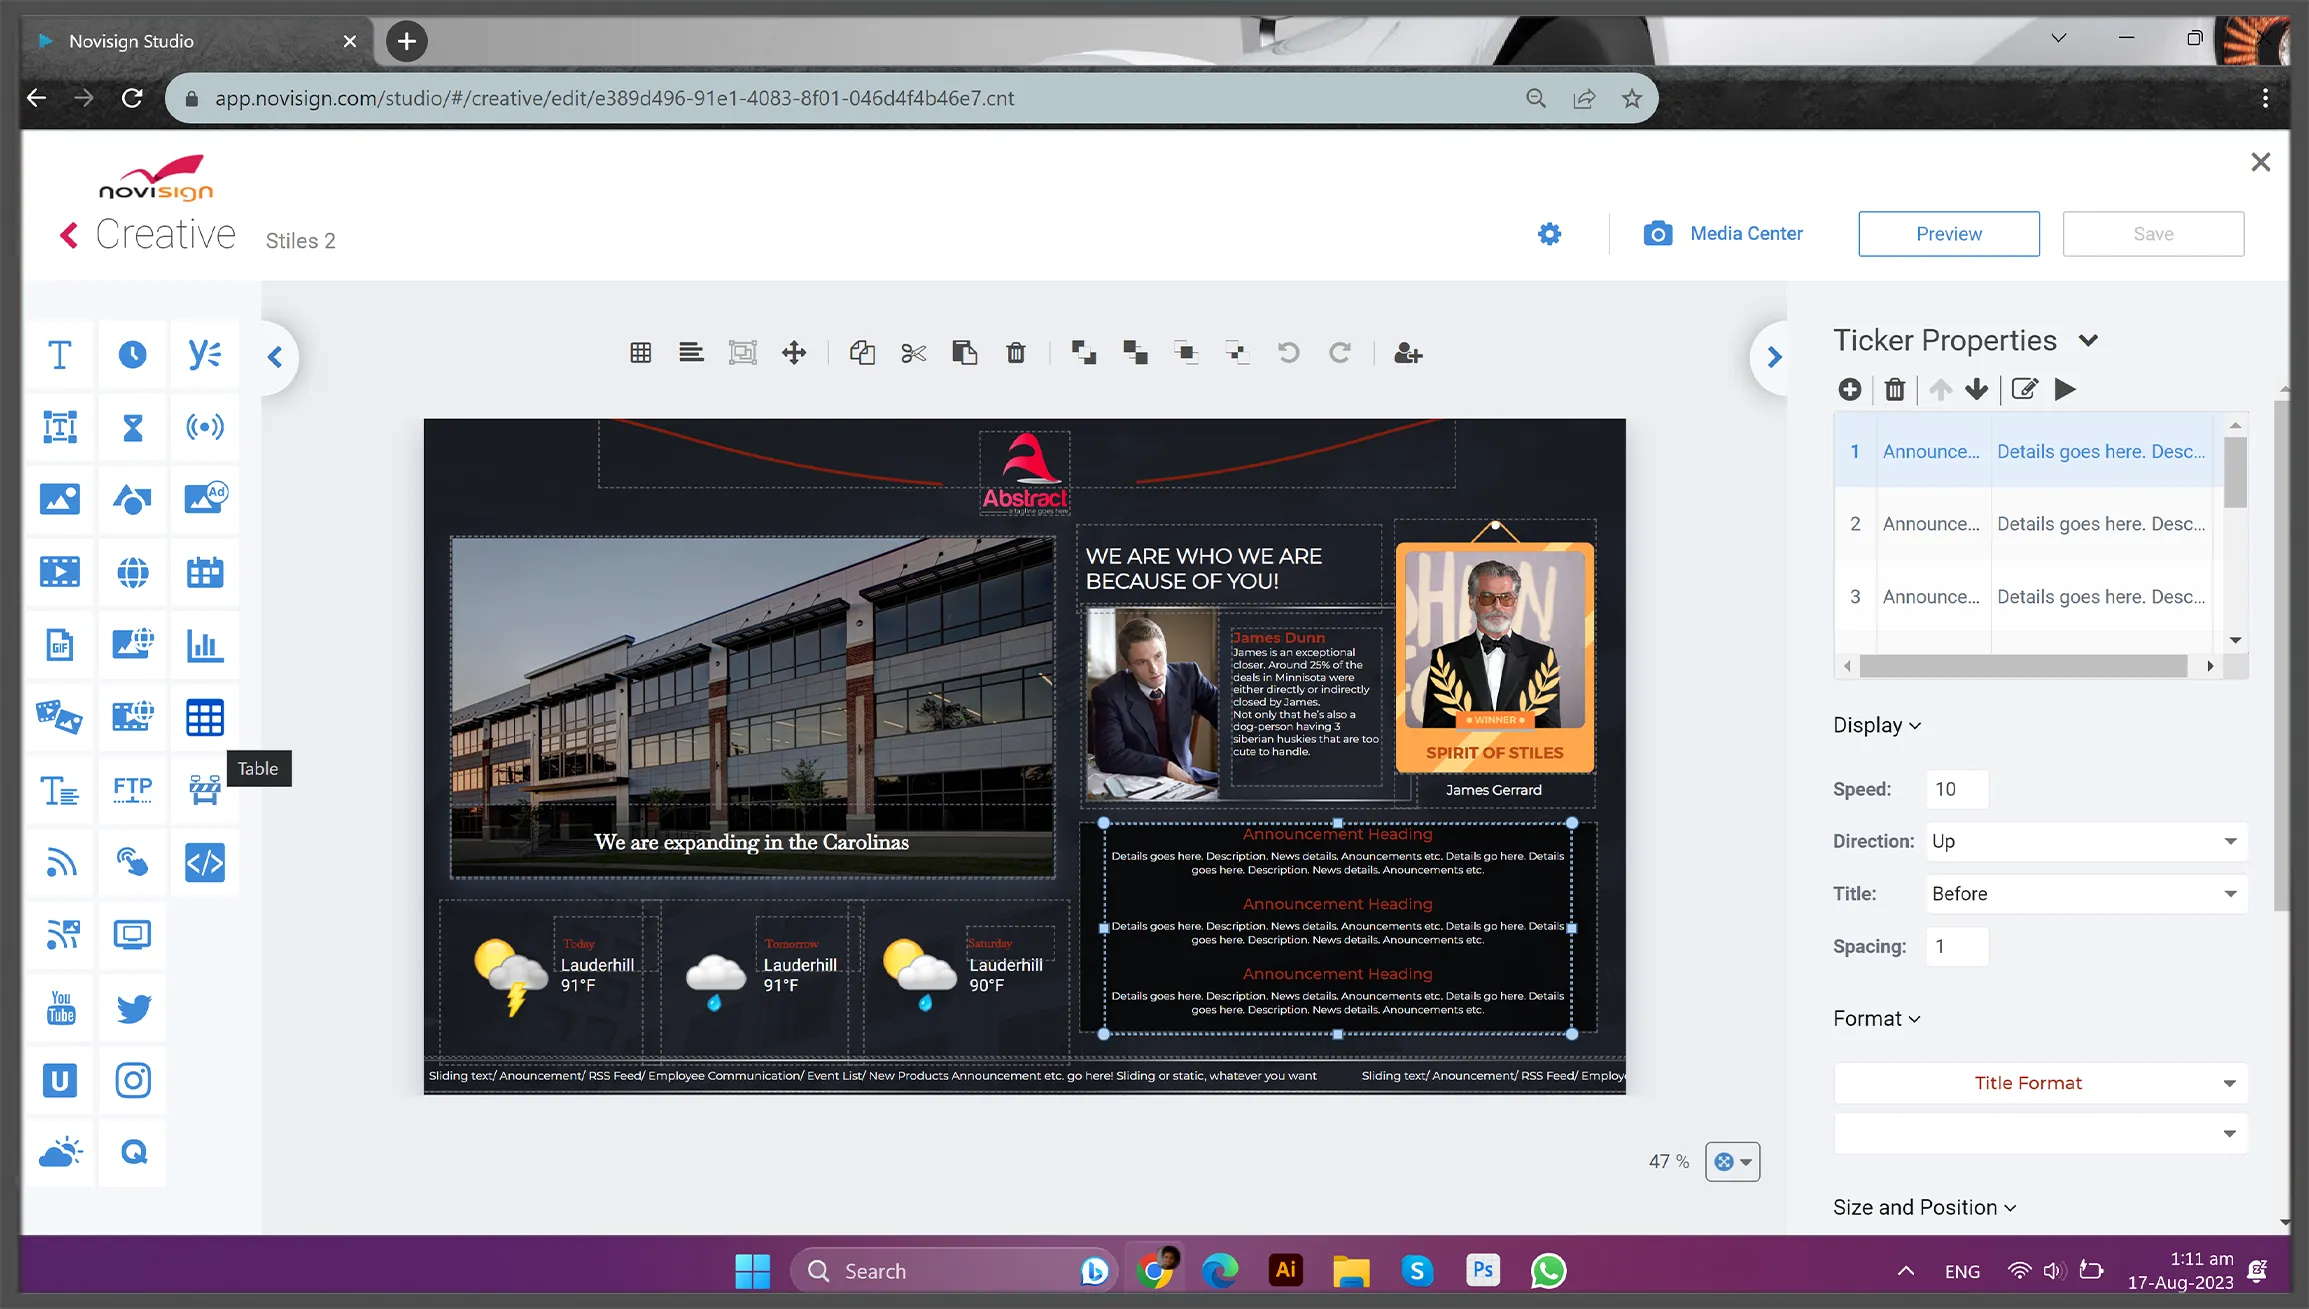
Task: Click the YouTube widget icon
Action: tap(59, 1008)
